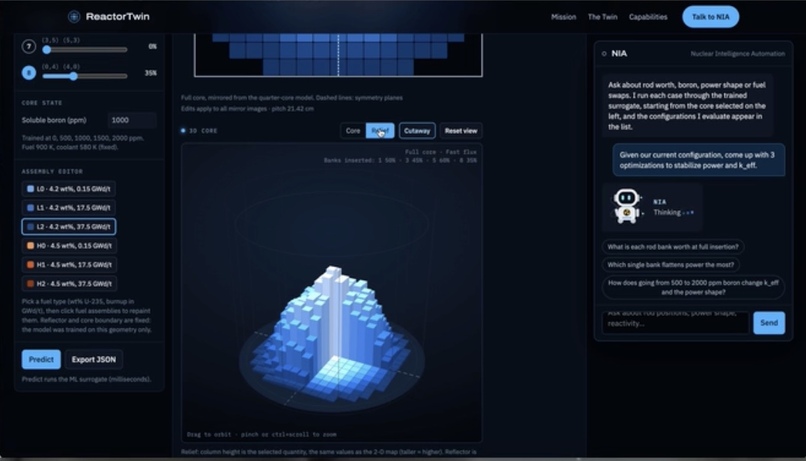Viewport: 806px width, 461px height.
Task: Click the Soluble boron ppm field
Action: point(132,120)
